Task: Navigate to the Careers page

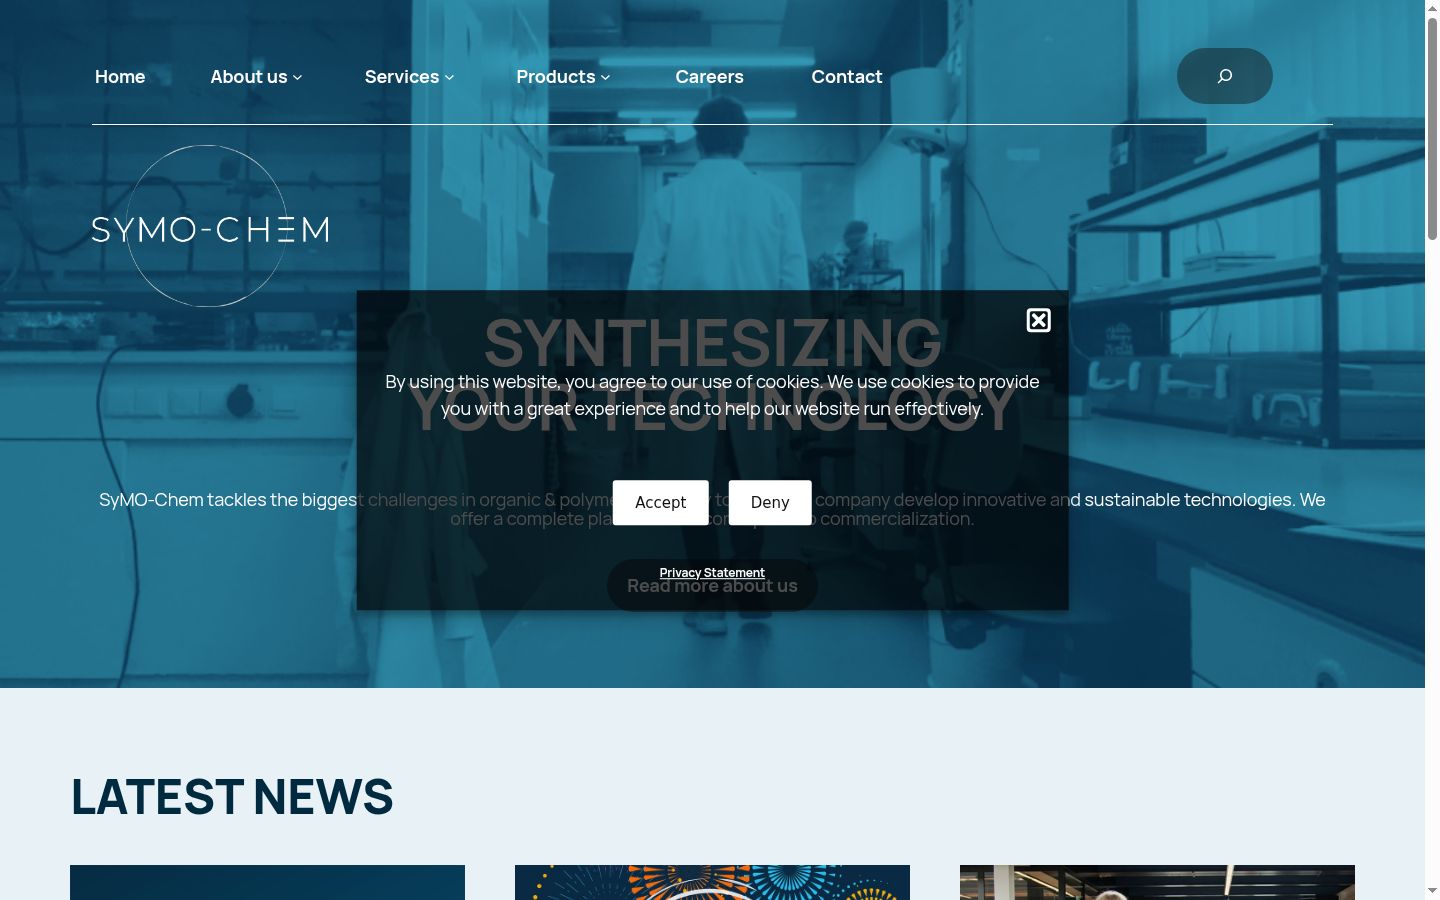Action: pos(709,77)
